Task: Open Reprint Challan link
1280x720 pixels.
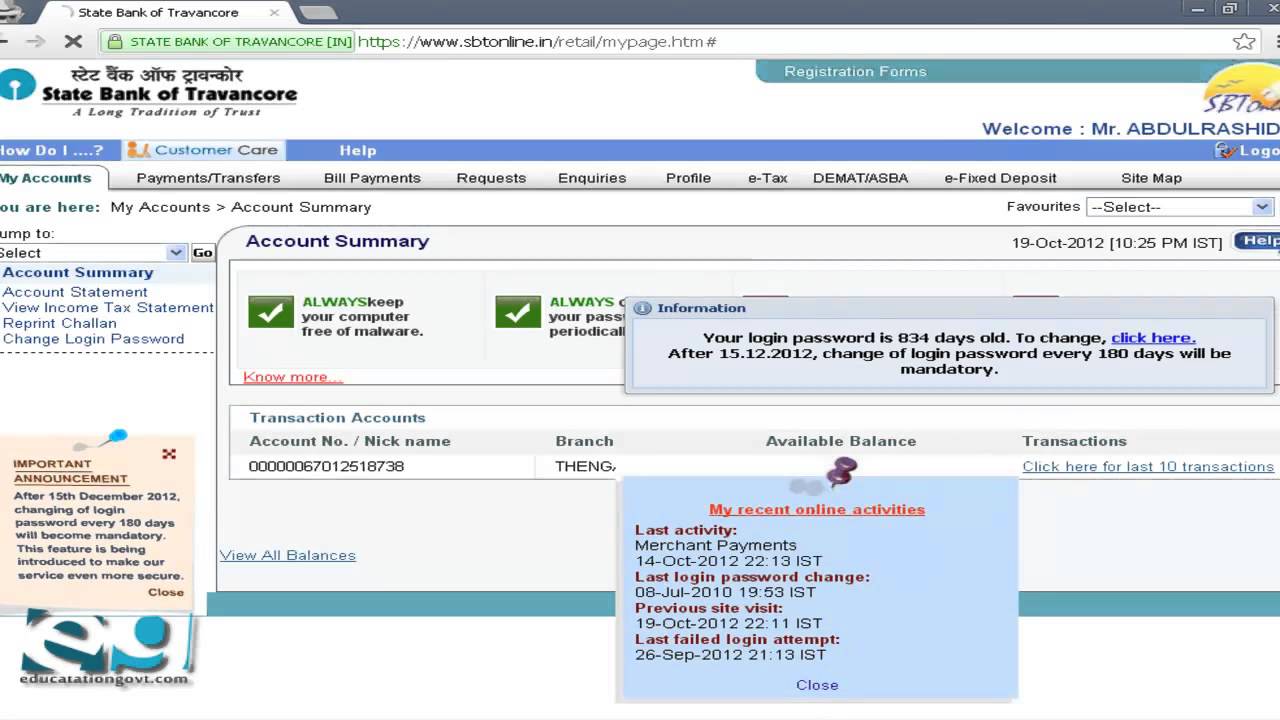Action: click(59, 323)
